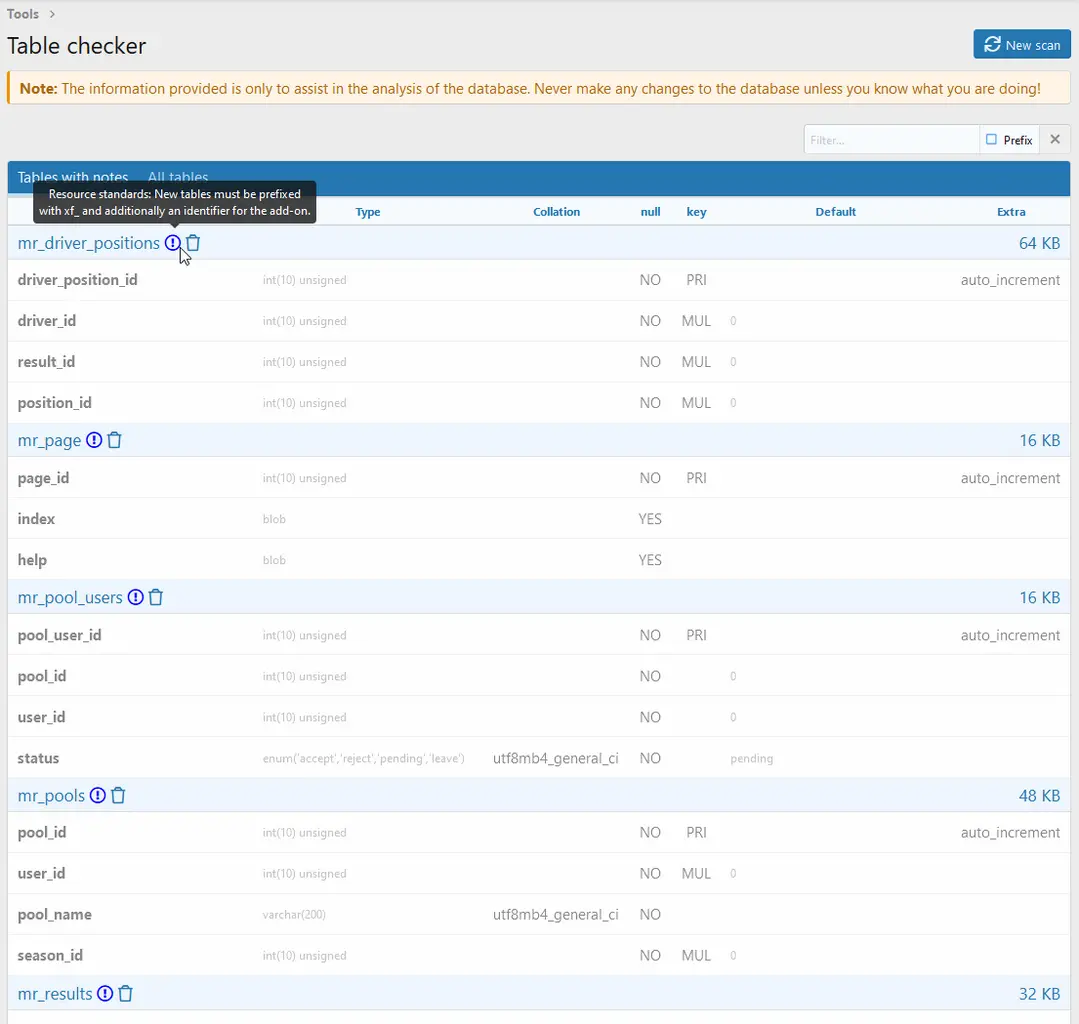Image resolution: width=1079 pixels, height=1024 pixels.
Task: Start a New scan
Action: point(1022,45)
